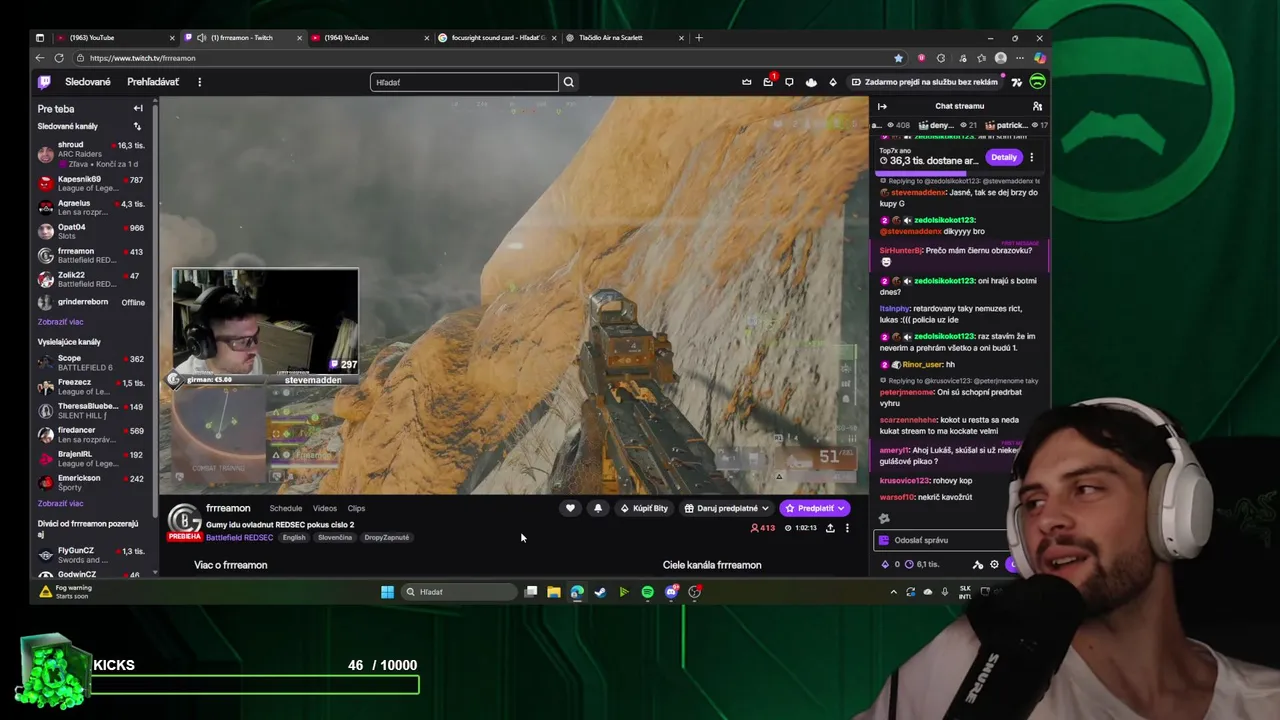The width and height of the screenshot is (1280, 720).
Task: Click the Slovenčina tag
Action: (335, 538)
